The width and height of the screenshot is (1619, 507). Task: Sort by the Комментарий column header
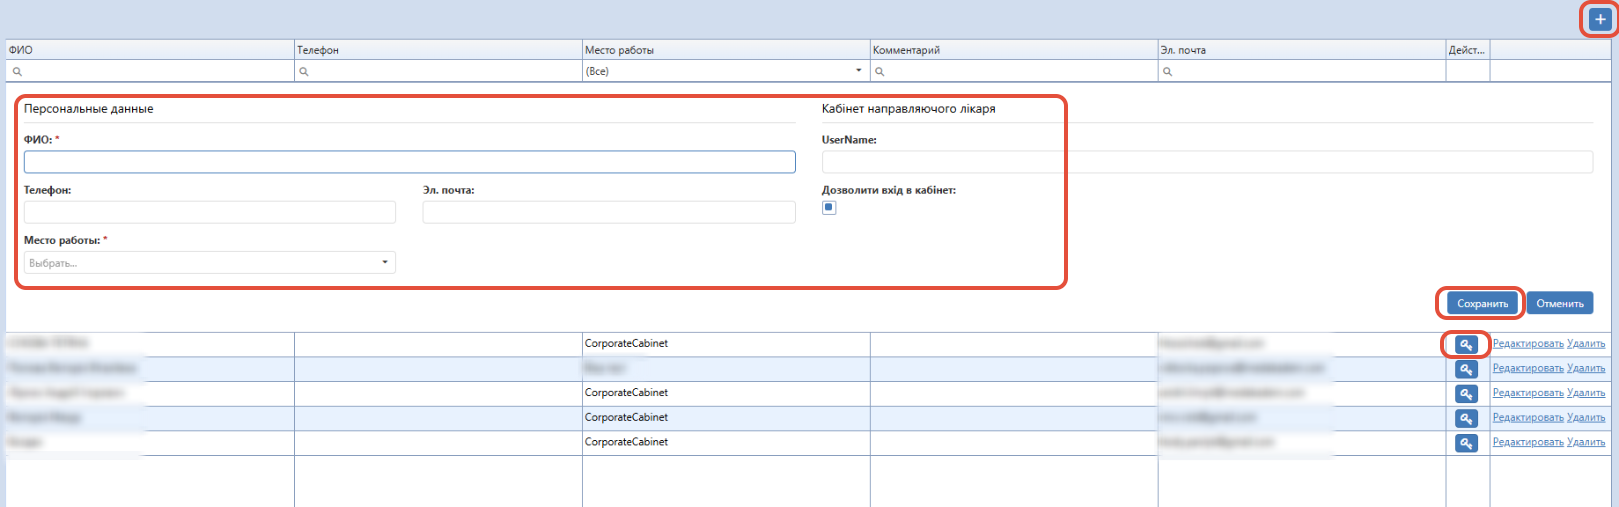pyautogui.click(x=1014, y=50)
